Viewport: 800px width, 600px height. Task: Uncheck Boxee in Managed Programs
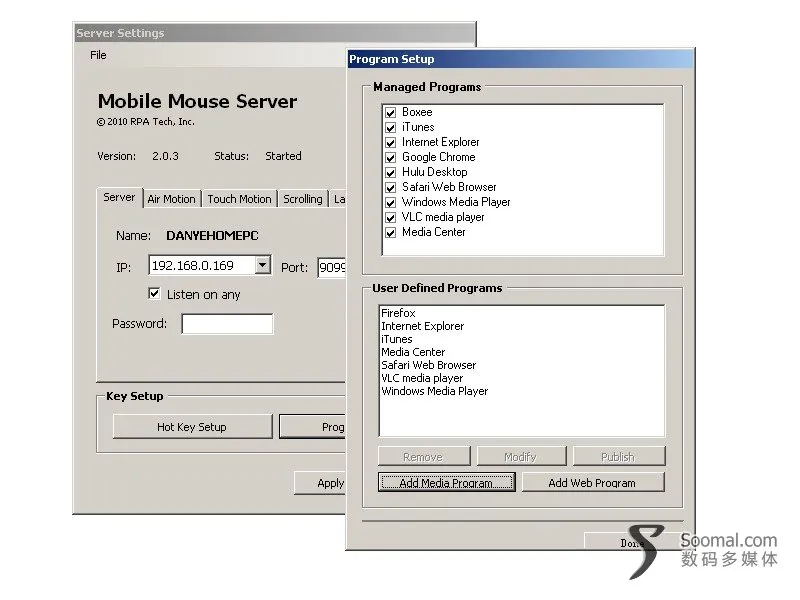click(391, 112)
